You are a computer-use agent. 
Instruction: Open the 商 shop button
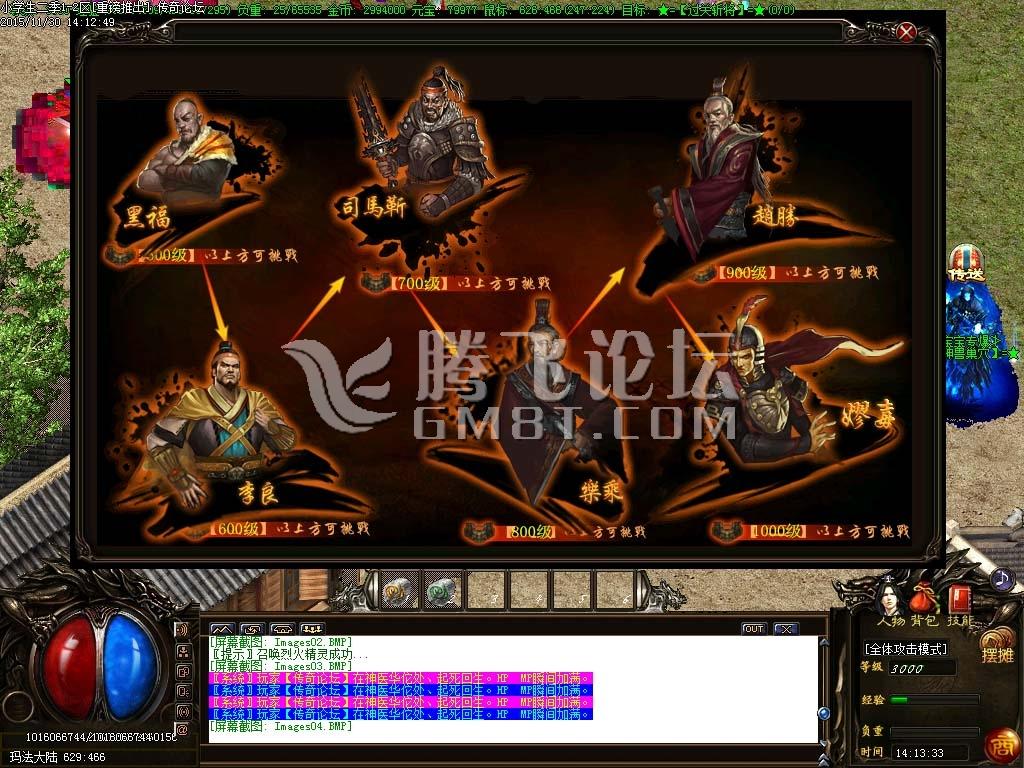pyautogui.click(x=1000, y=746)
